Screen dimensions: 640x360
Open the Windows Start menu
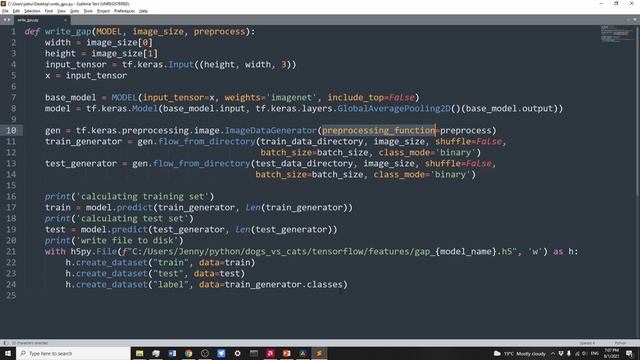[x=8, y=353]
